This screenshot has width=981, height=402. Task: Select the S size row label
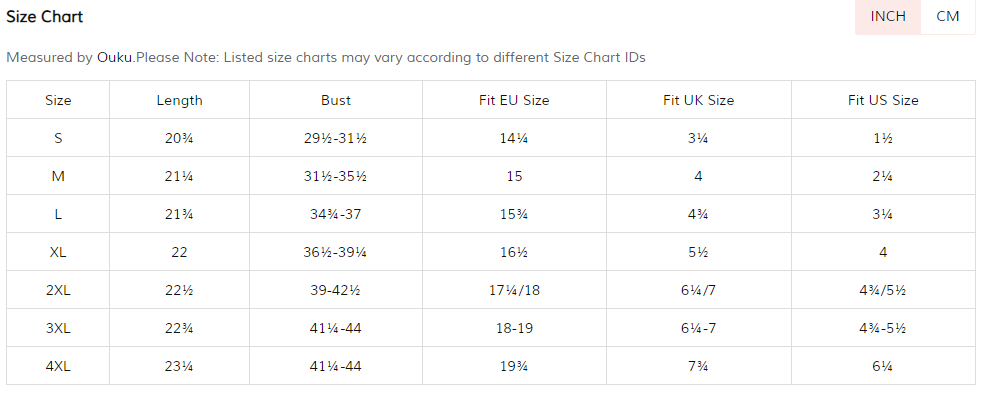58,138
